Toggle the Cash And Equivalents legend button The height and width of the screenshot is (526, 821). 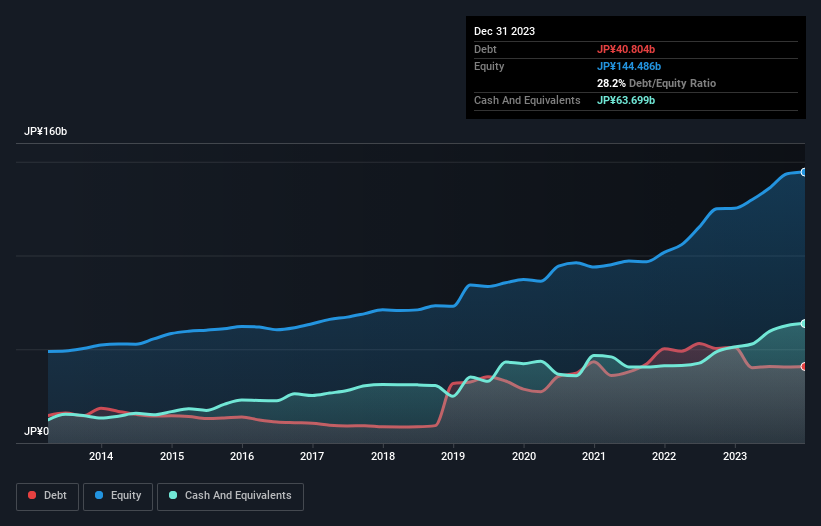230,495
